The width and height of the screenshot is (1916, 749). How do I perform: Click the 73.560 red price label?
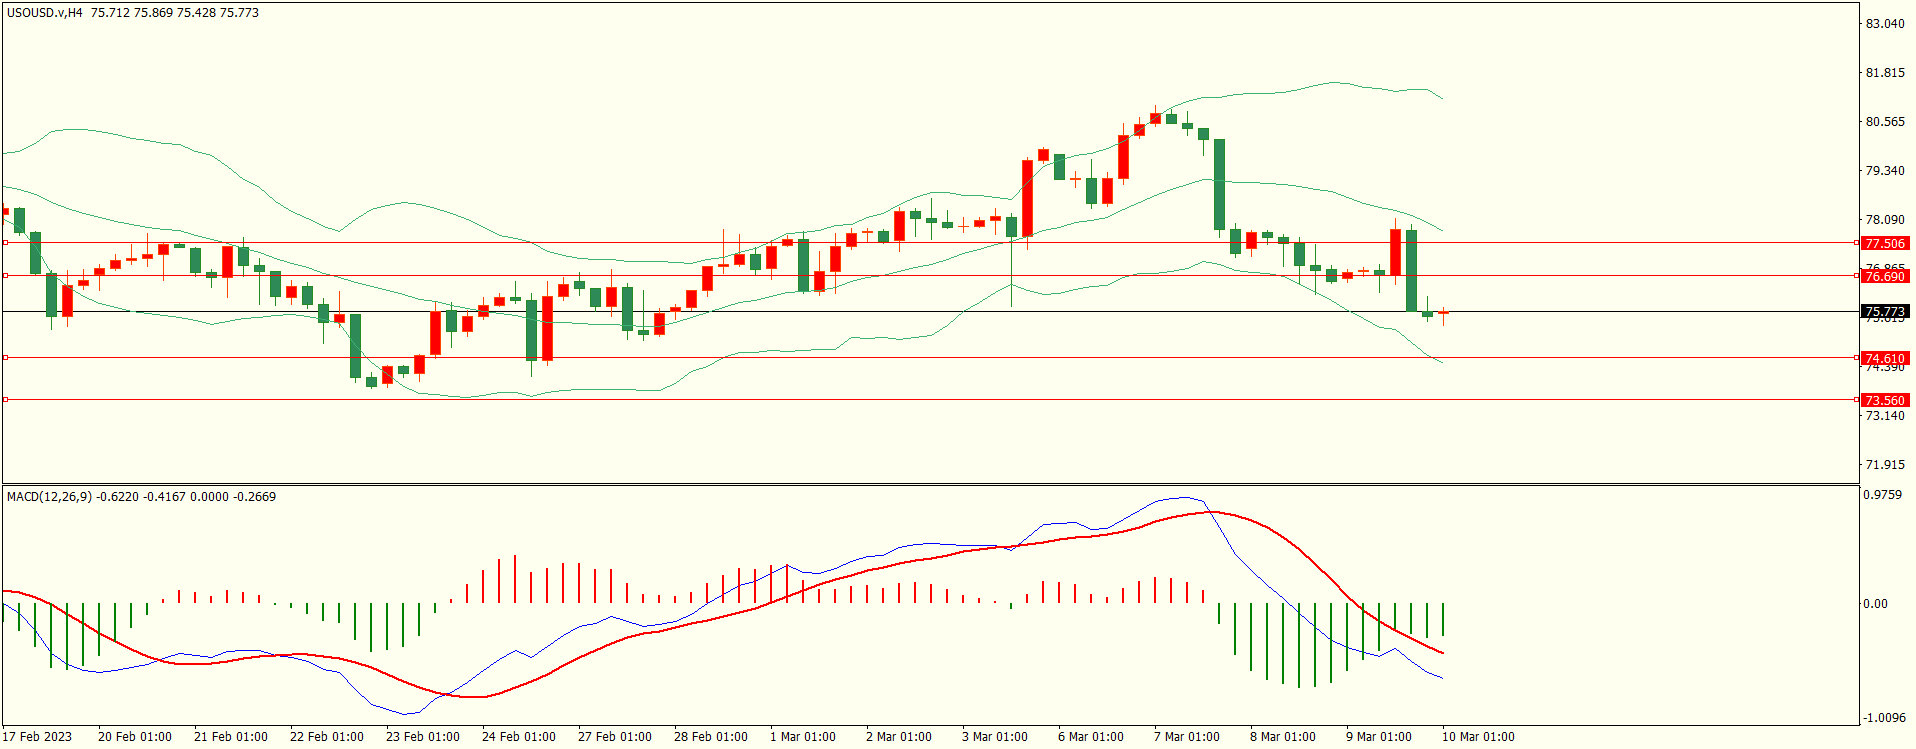click(x=1885, y=400)
